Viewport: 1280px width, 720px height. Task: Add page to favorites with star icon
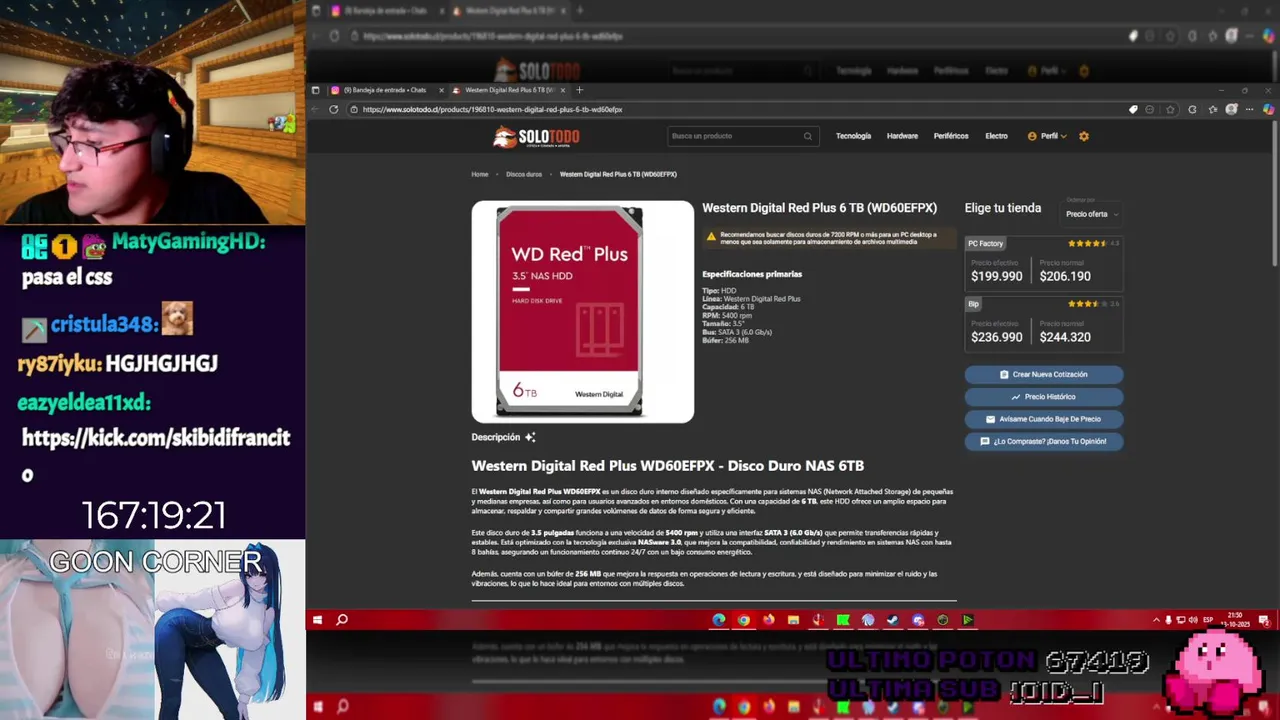pyautogui.click(x=1169, y=109)
